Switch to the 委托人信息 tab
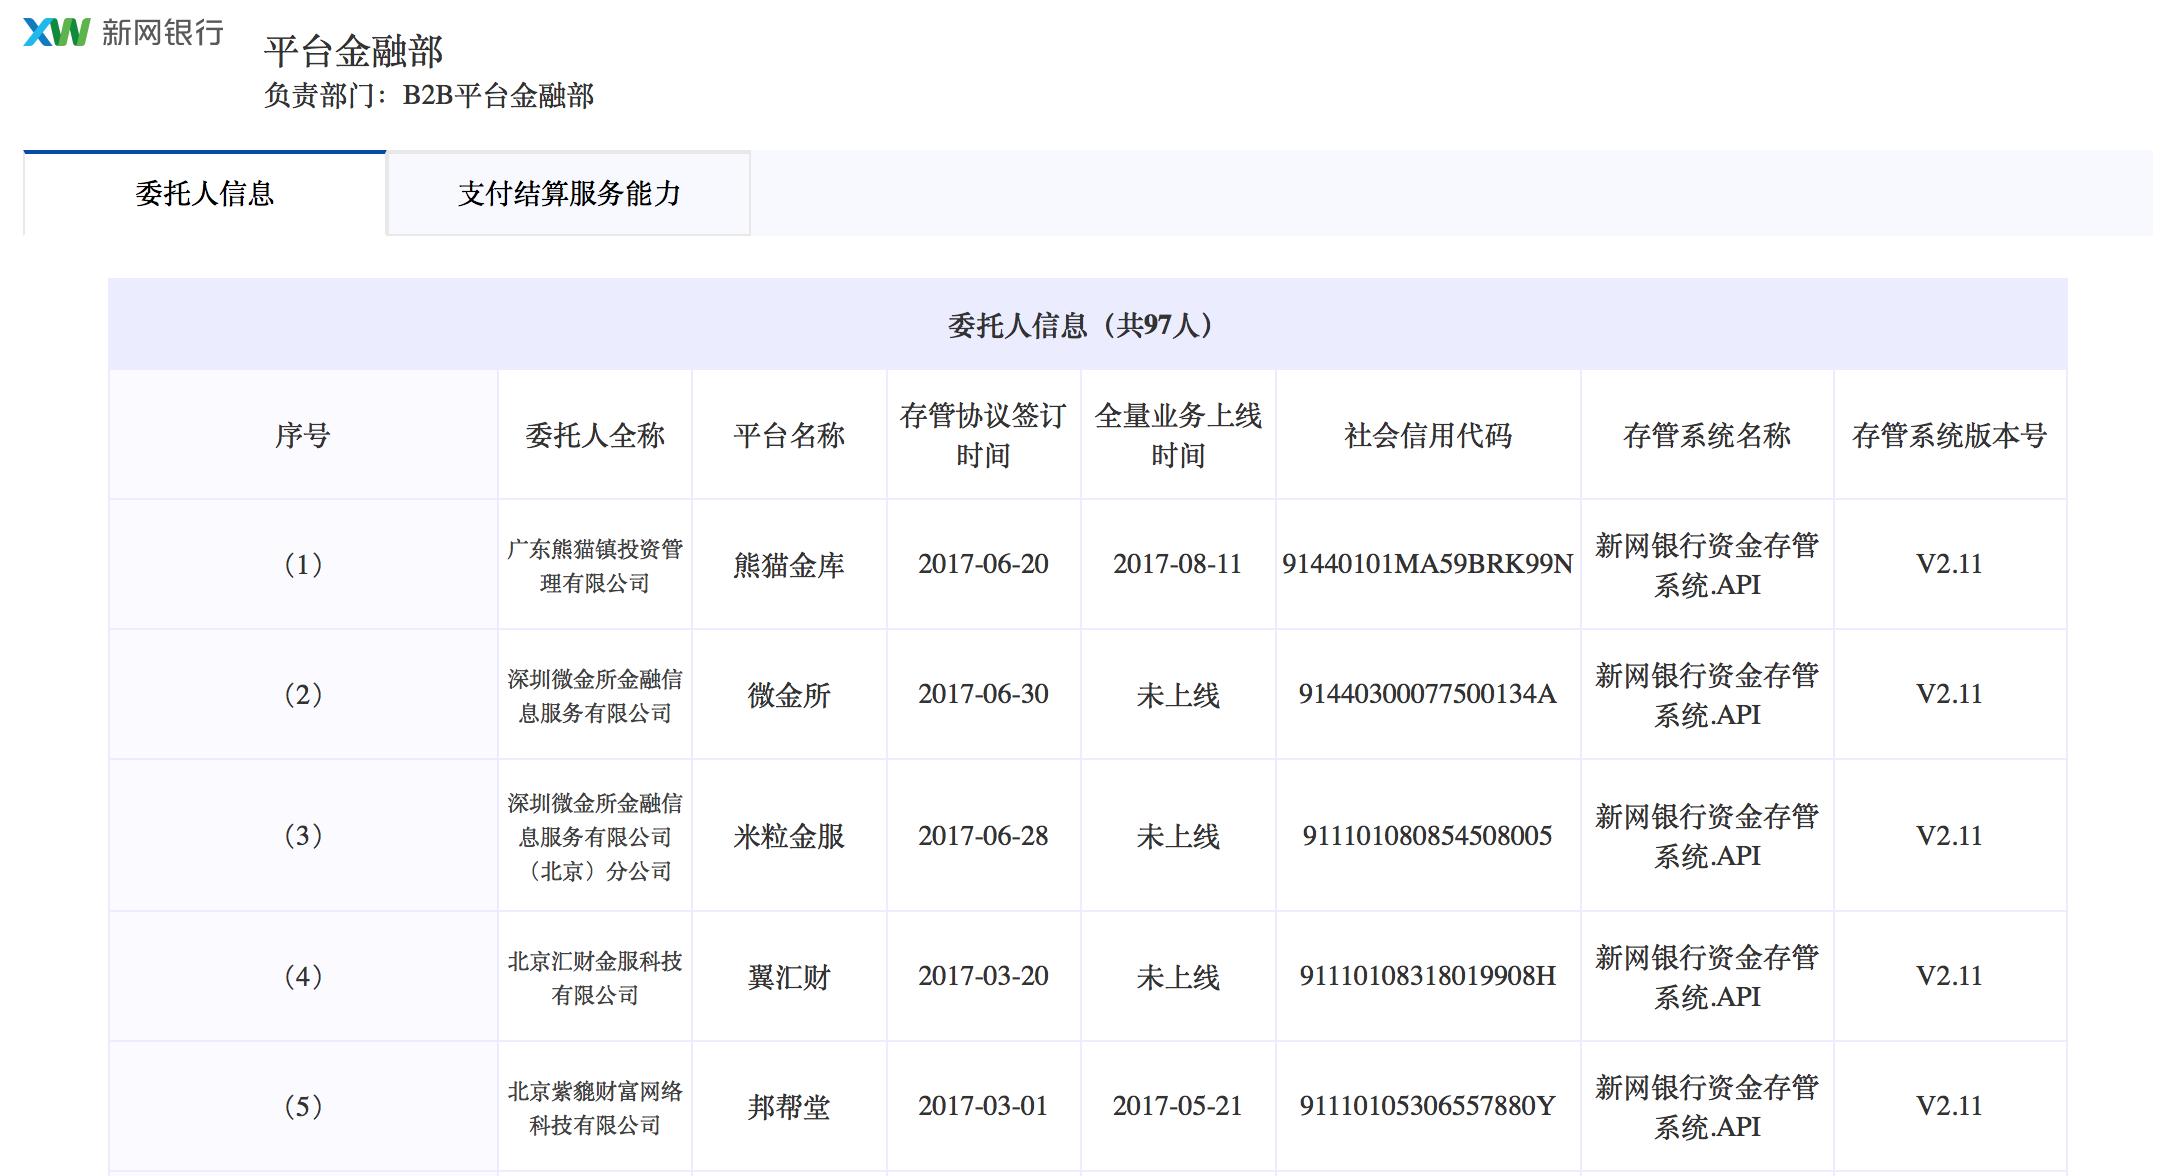 point(205,193)
